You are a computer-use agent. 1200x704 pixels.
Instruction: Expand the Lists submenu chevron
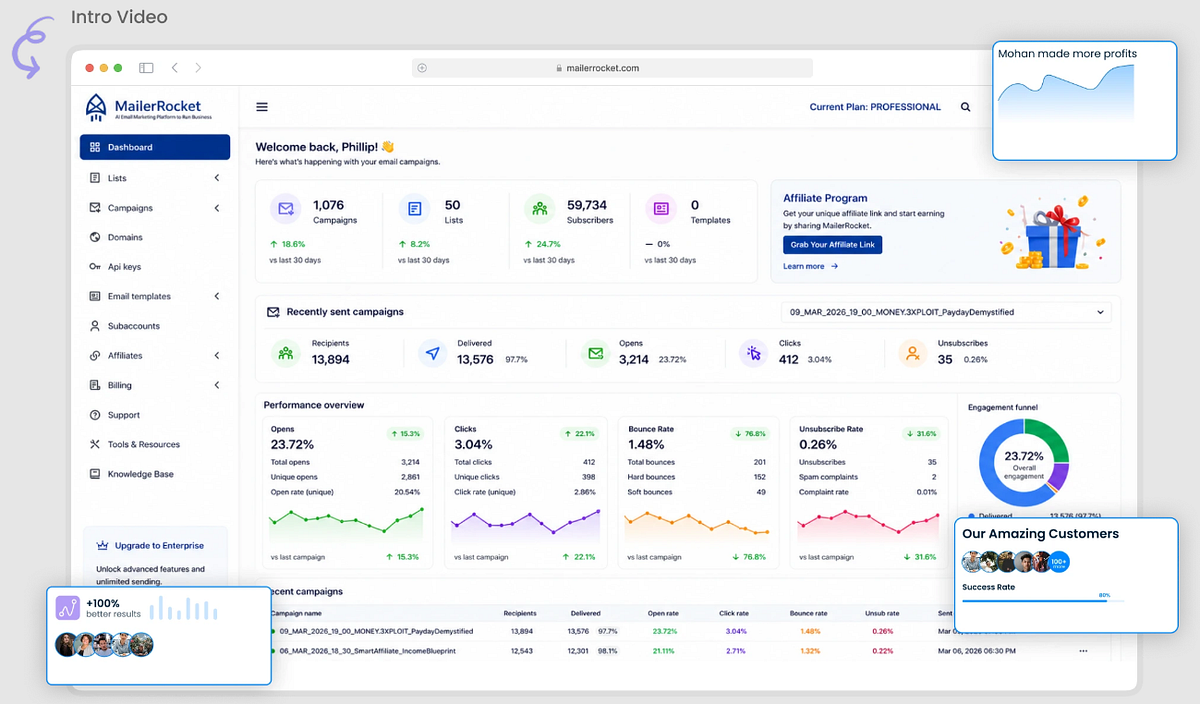click(x=217, y=178)
